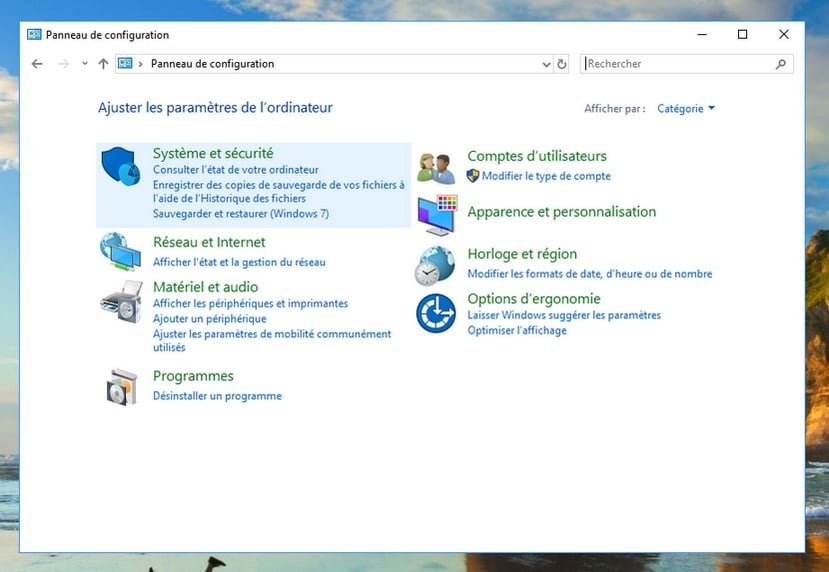829x572 pixels.
Task: Click the magnifier search icon
Action: pos(781,64)
